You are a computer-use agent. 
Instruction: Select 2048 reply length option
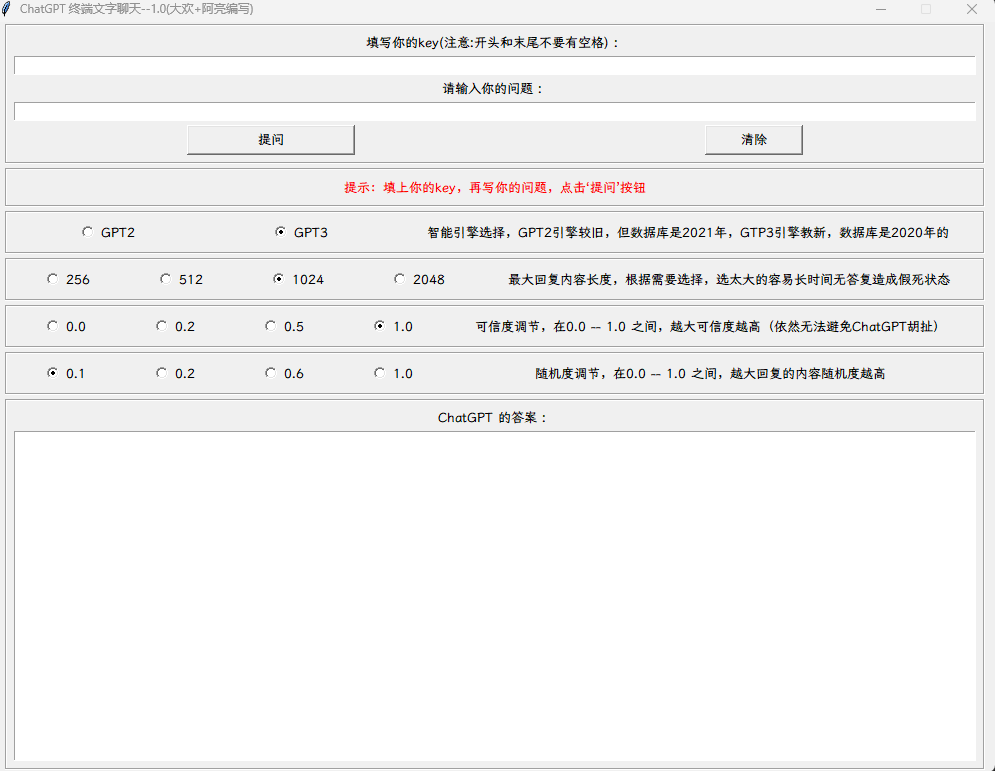pyautogui.click(x=399, y=279)
